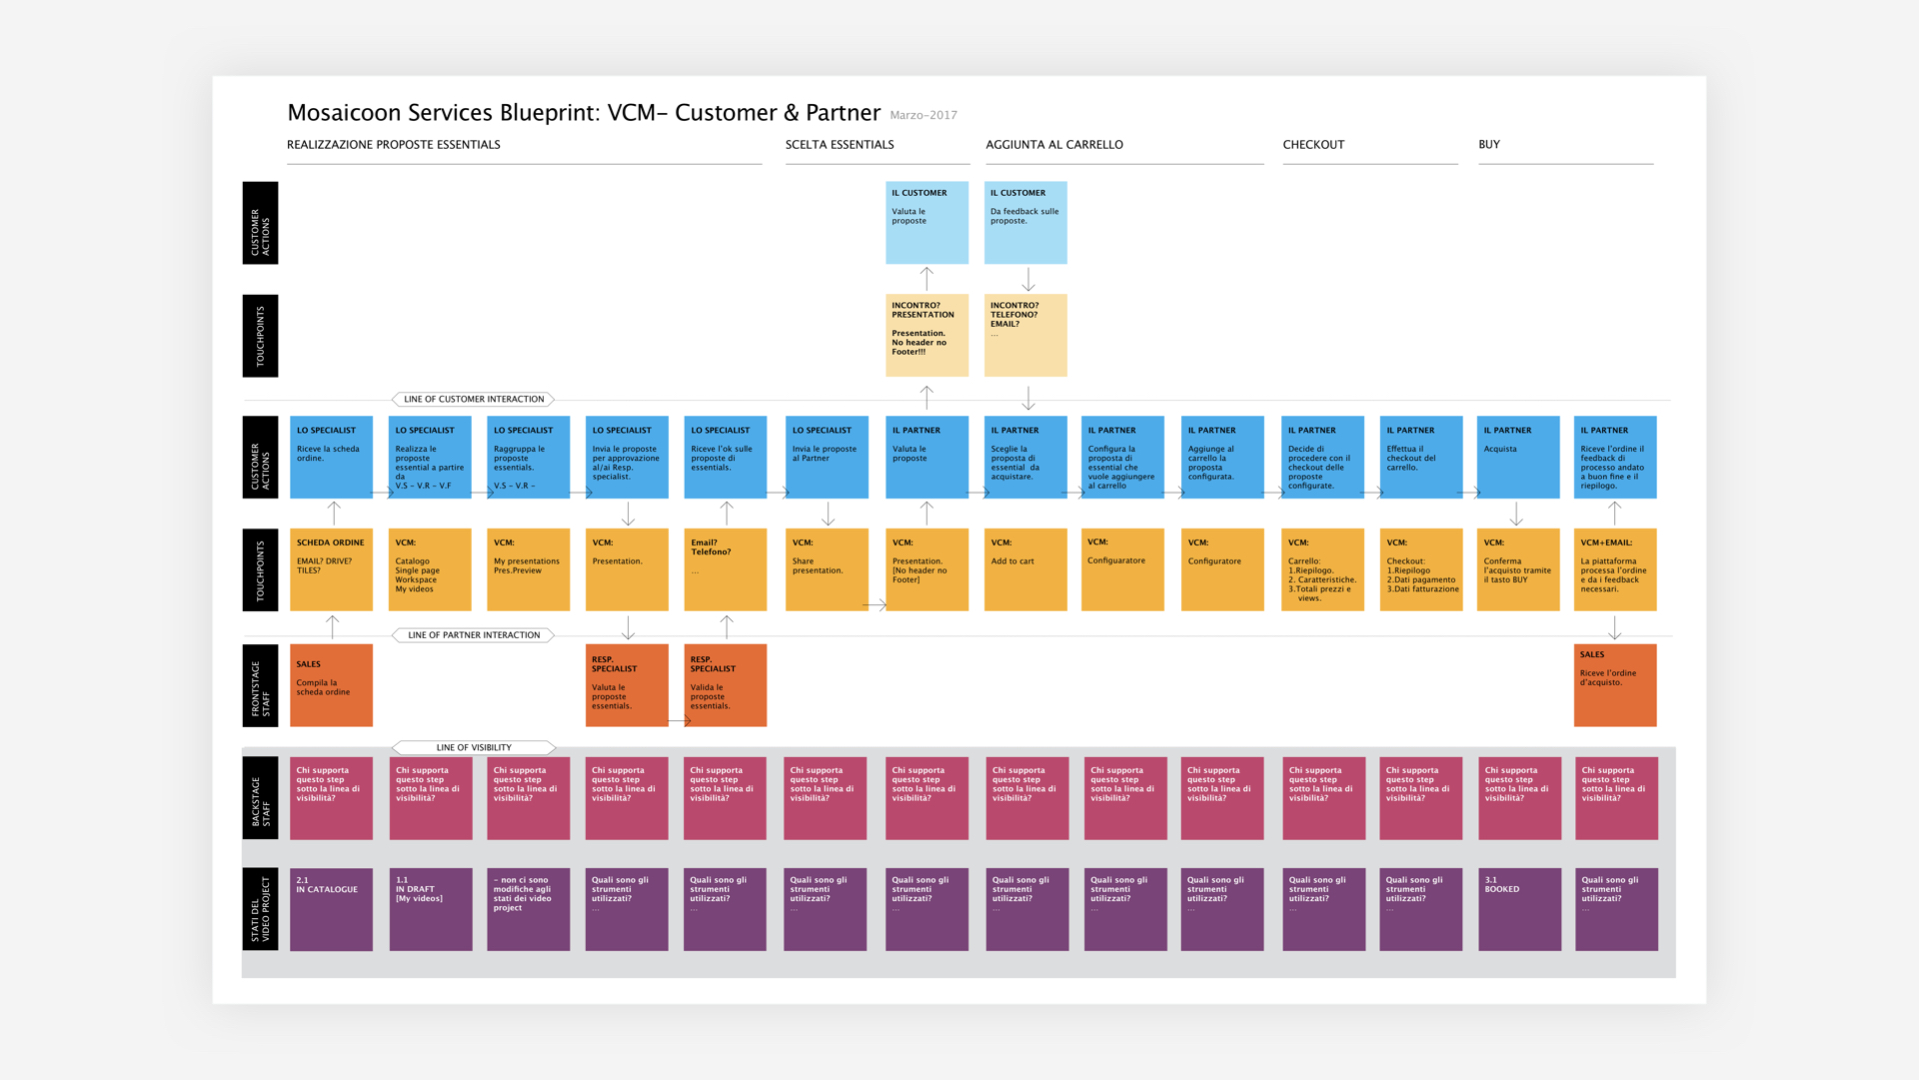
Task: Click the BACKSTAGE STAFF row label
Action: click(260, 798)
